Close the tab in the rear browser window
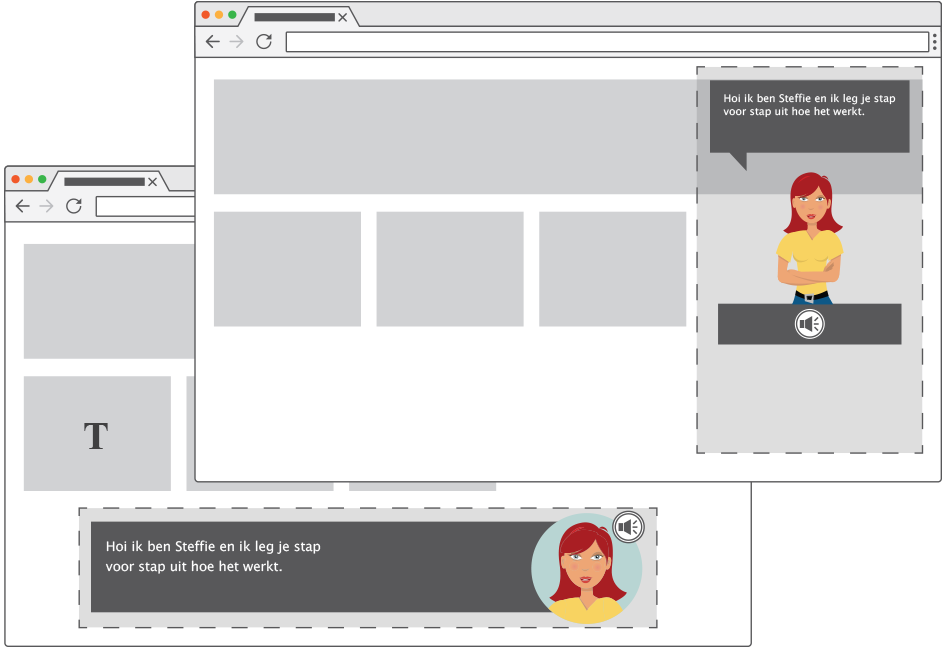The height and width of the screenshot is (655, 945). coord(152,182)
